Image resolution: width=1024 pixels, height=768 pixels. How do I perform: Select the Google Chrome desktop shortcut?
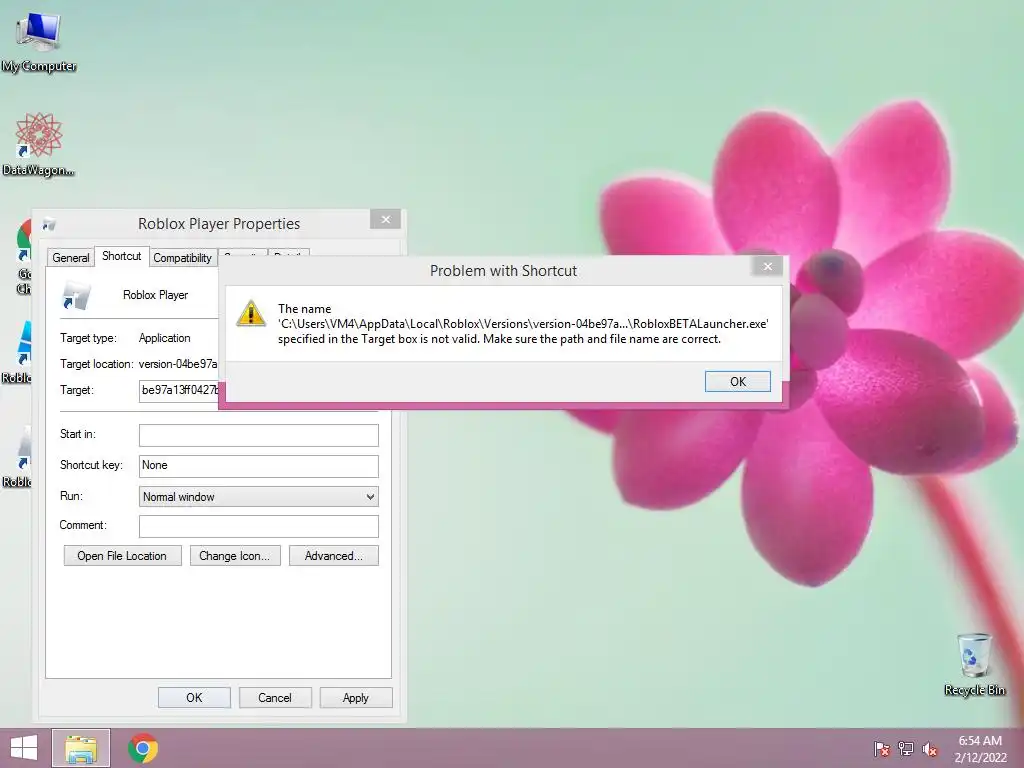pos(24,257)
